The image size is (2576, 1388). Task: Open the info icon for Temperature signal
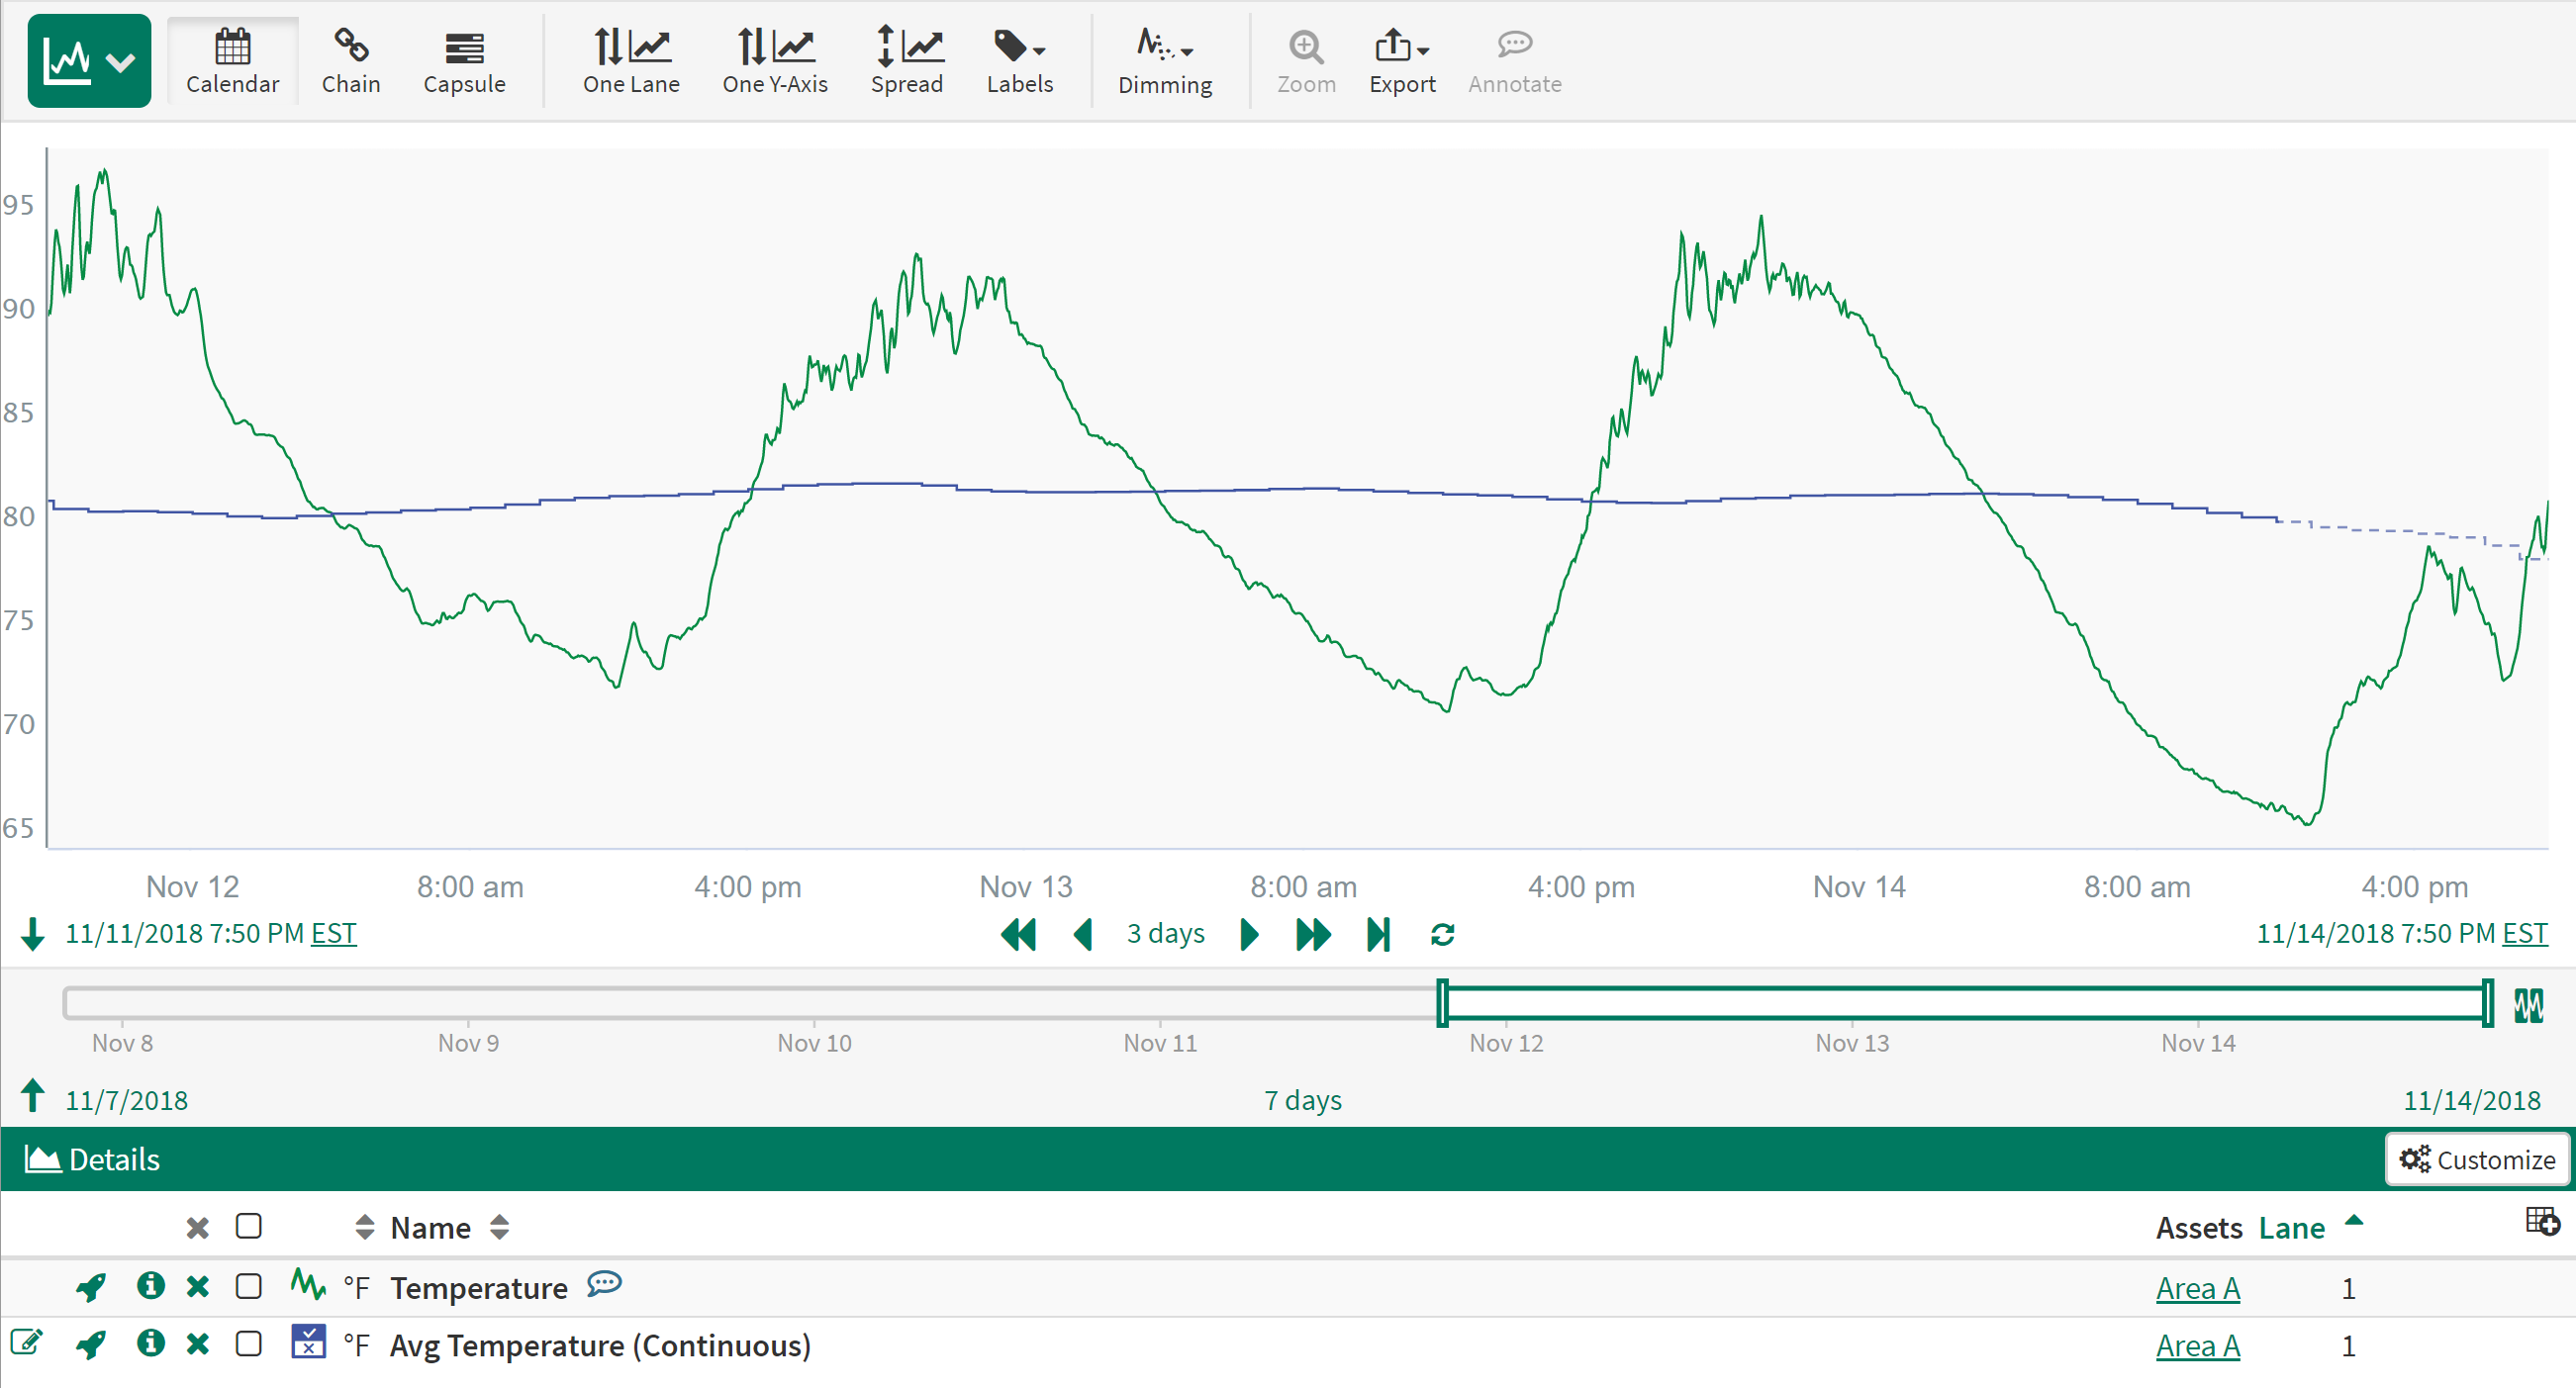pos(150,1285)
